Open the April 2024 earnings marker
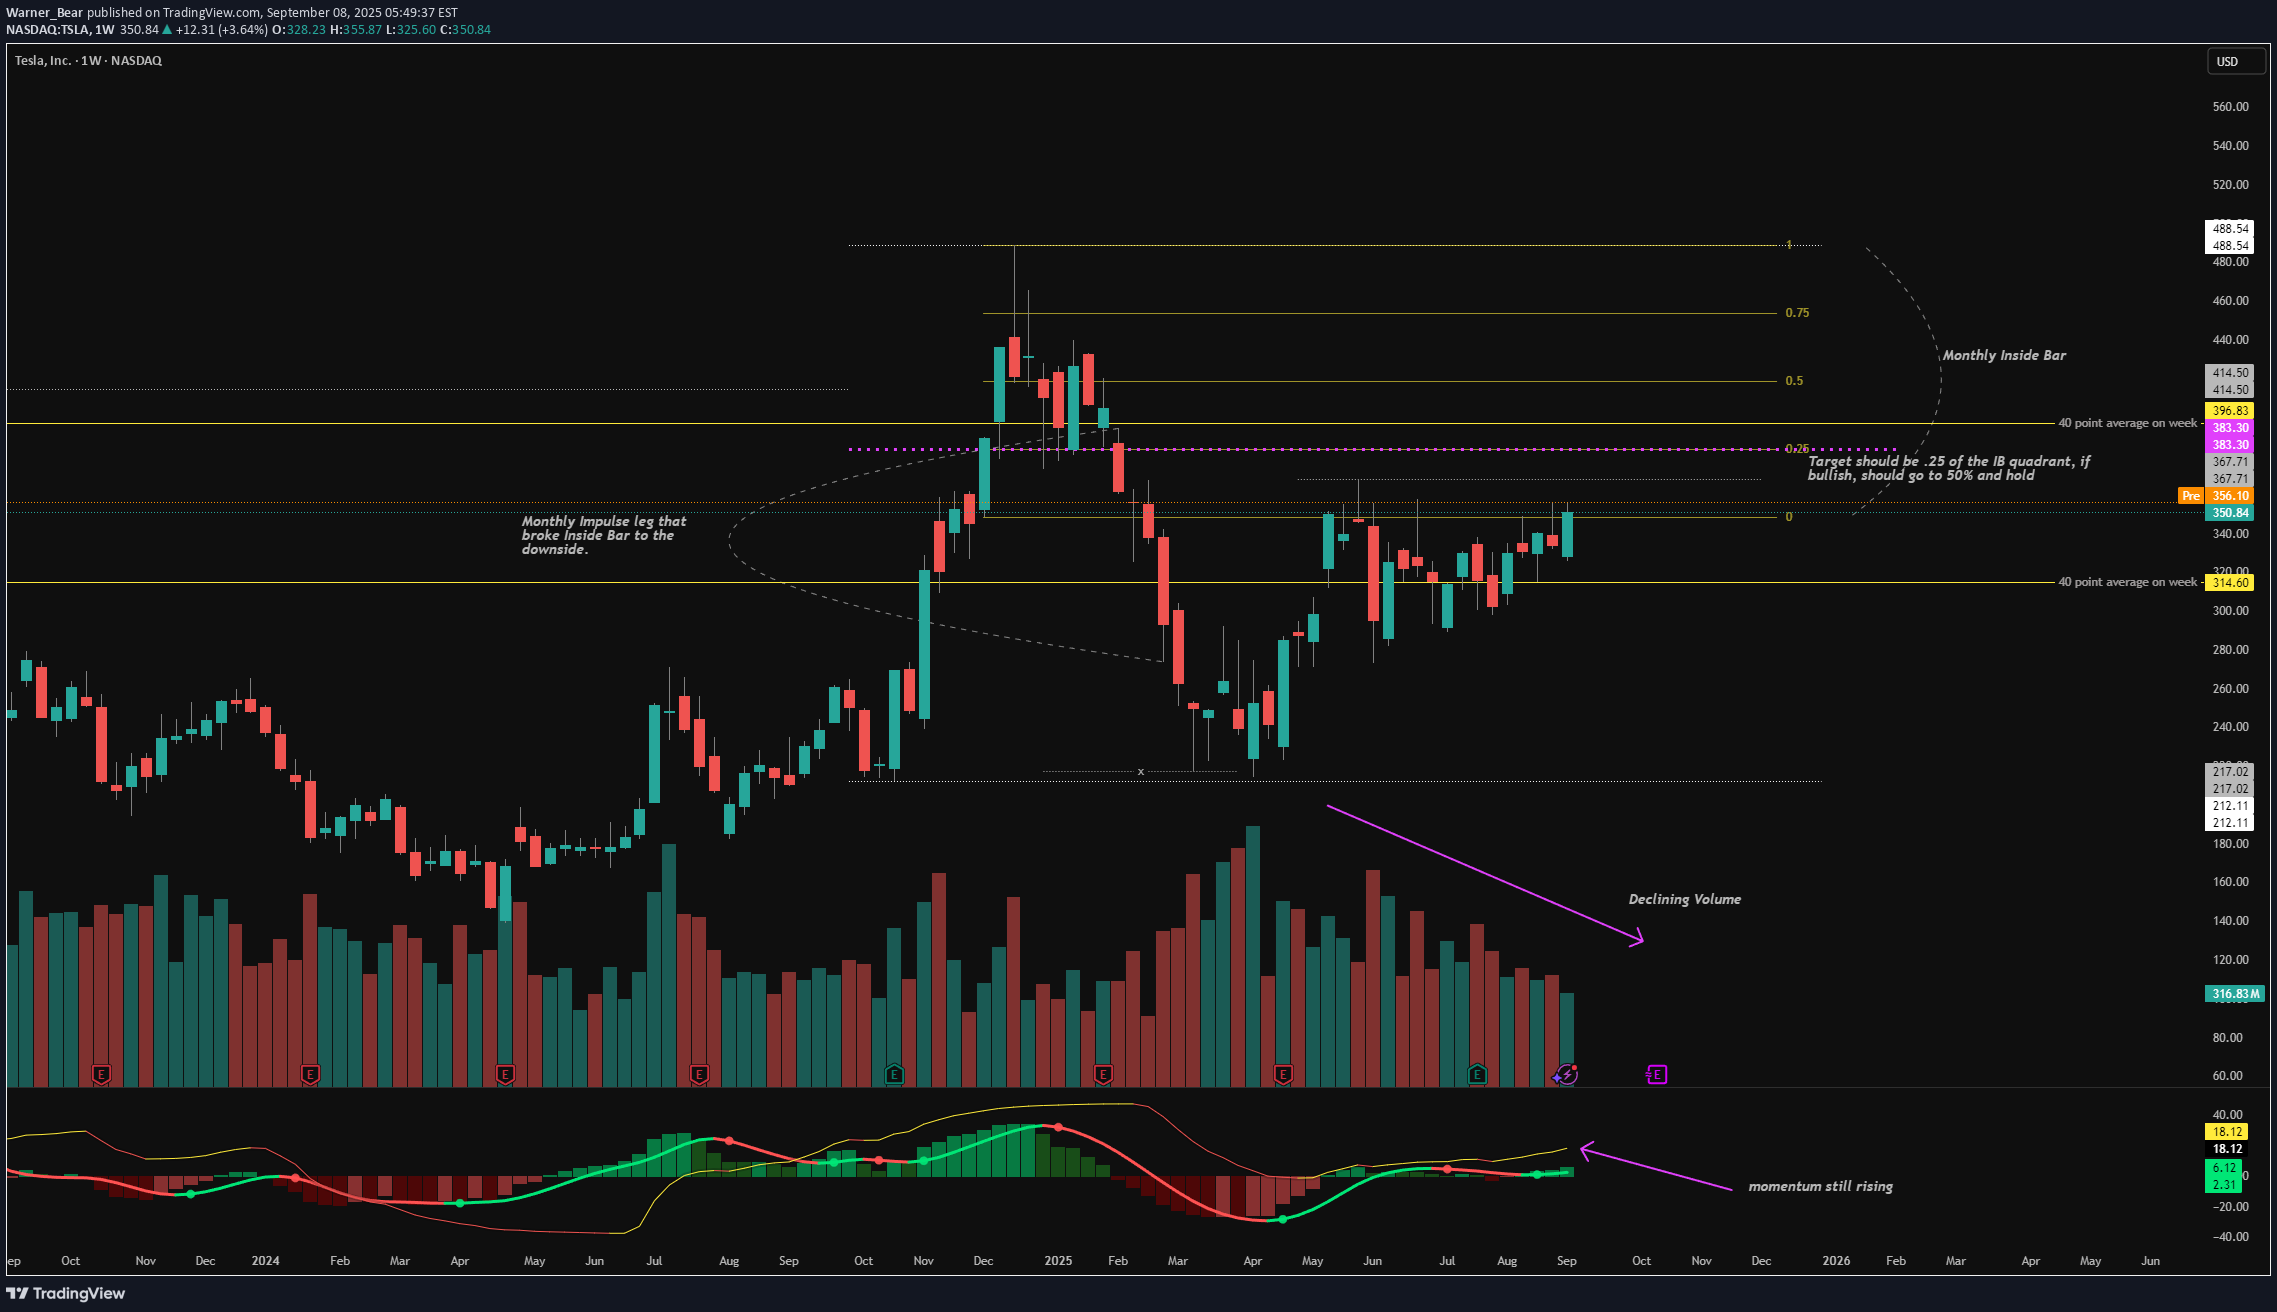2277x1312 pixels. click(505, 1075)
